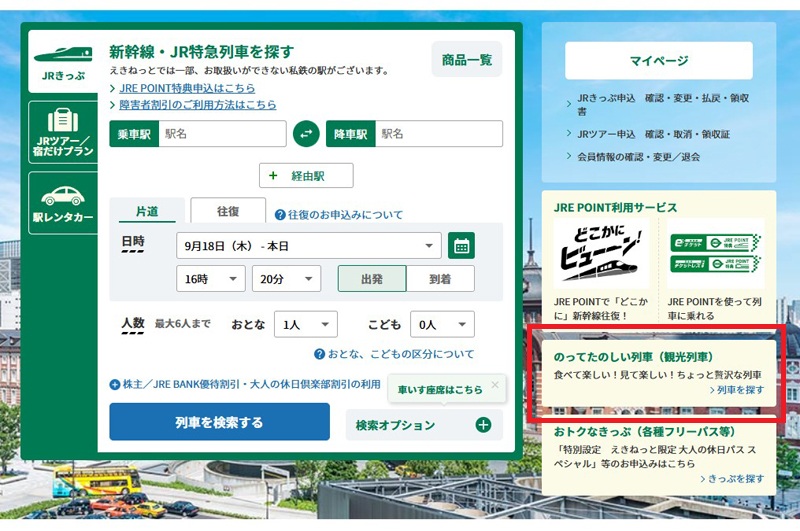
Task: Expand 株主/JRE BANK優待割引 plus icon
Action: [x=115, y=385]
